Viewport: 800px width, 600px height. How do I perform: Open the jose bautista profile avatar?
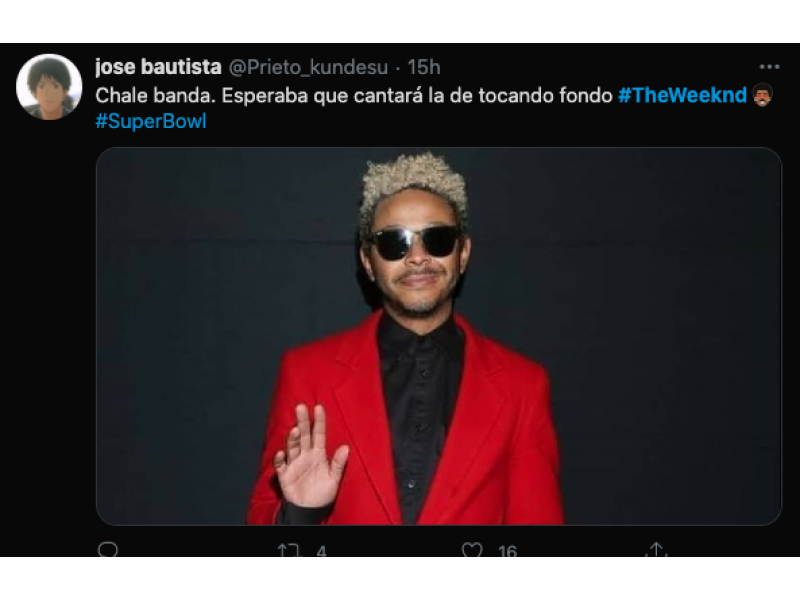49,87
